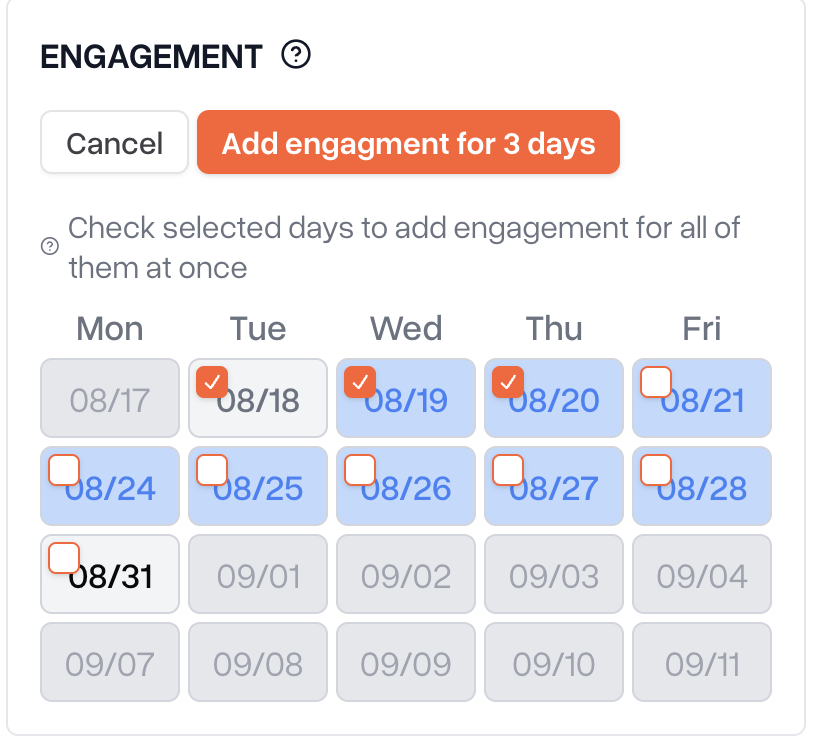The height and width of the screenshot is (740, 814).
Task: Tick the 08/25 day checkbox
Action: pos(212,470)
